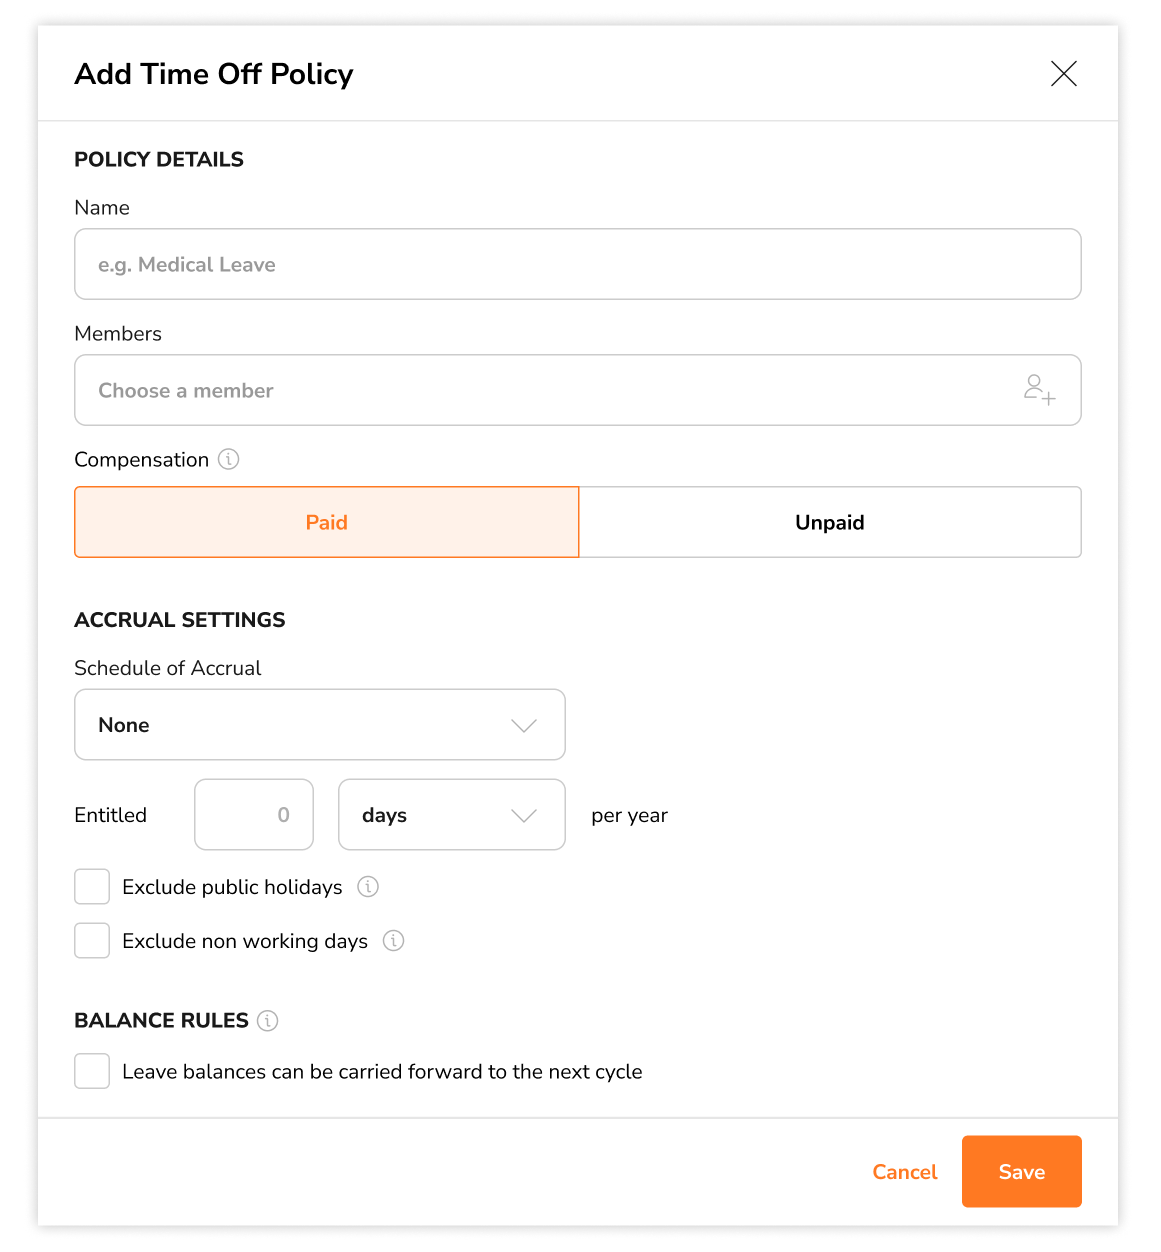Switch compensation to Unpaid
Viewport: 1161px width, 1252px height.
830,522
